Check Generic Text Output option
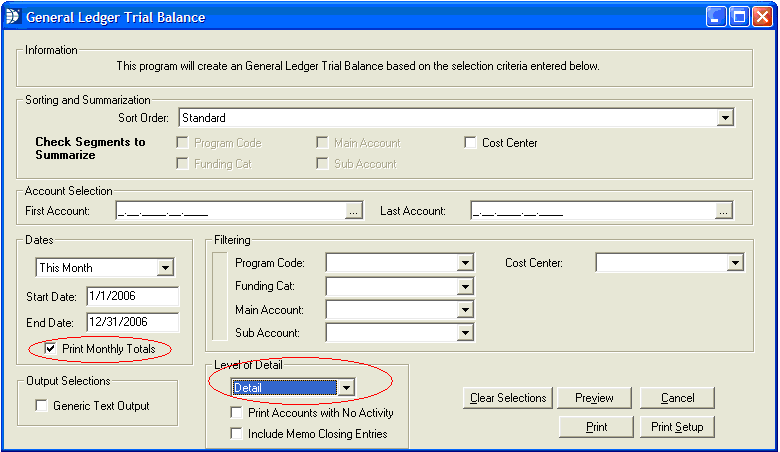 41,406
